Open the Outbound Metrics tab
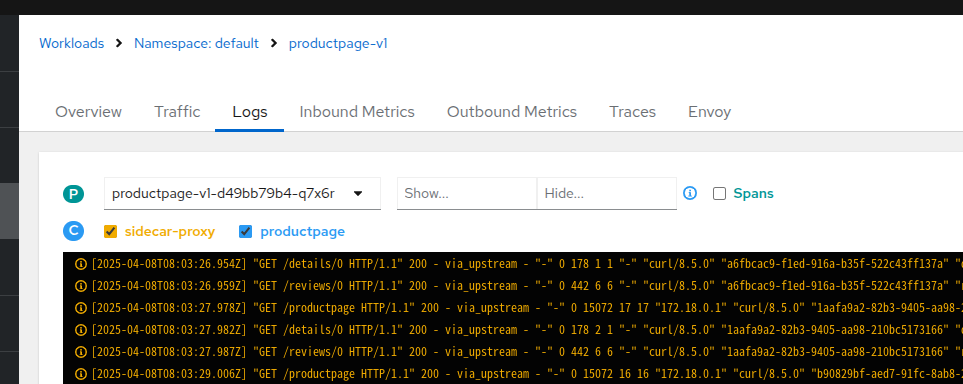This screenshot has width=963, height=384. (x=512, y=112)
